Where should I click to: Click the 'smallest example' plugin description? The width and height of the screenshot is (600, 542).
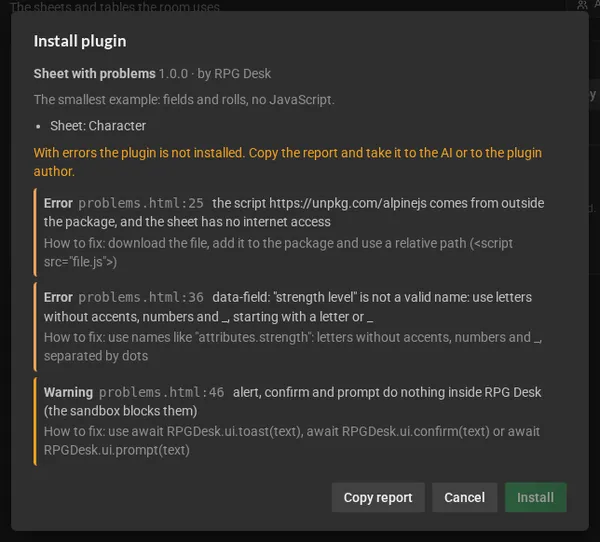point(184,100)
